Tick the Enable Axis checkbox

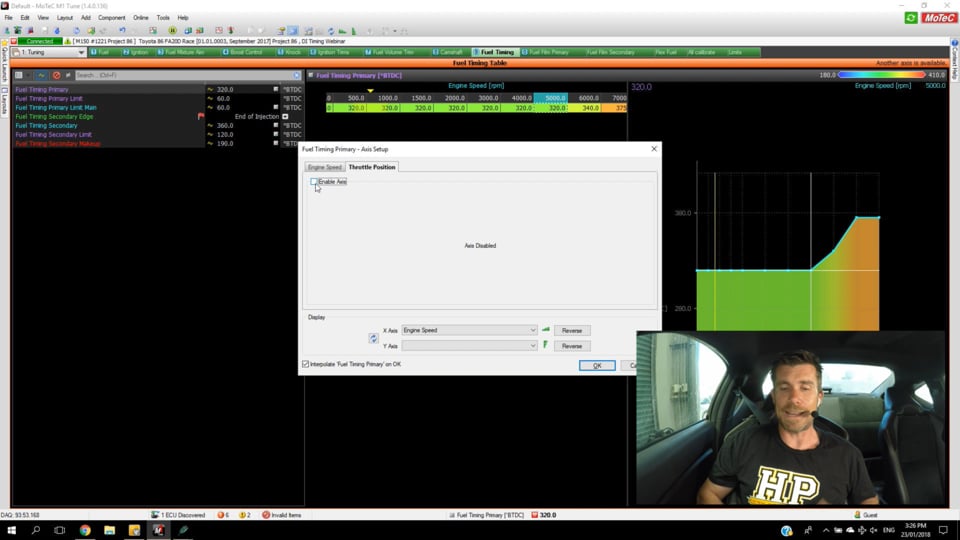[313, 181]
